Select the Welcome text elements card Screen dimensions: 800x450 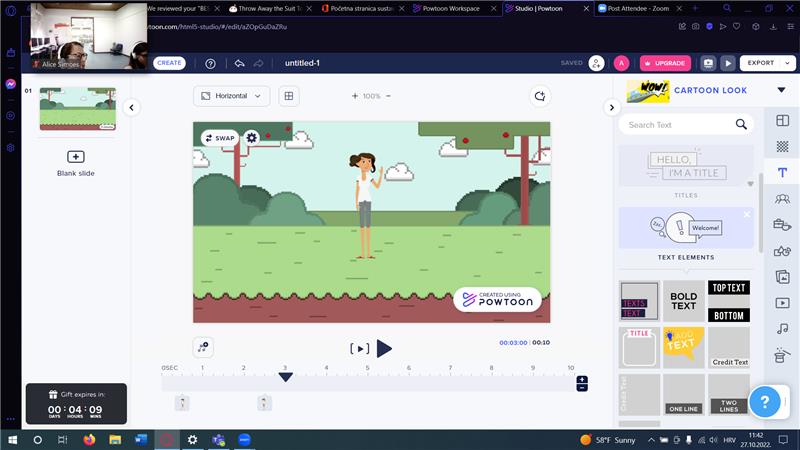(686, 228)
